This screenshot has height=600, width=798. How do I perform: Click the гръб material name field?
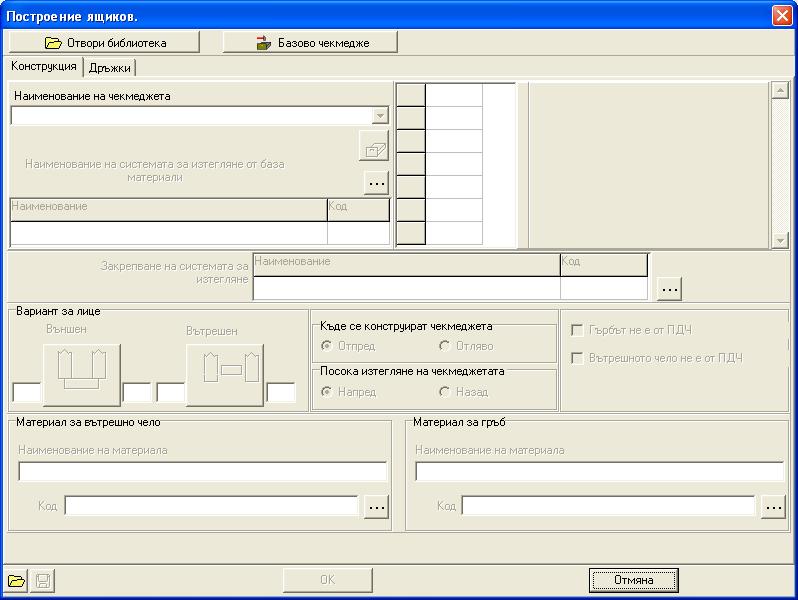pyautogui.click(x=599, y=471)
